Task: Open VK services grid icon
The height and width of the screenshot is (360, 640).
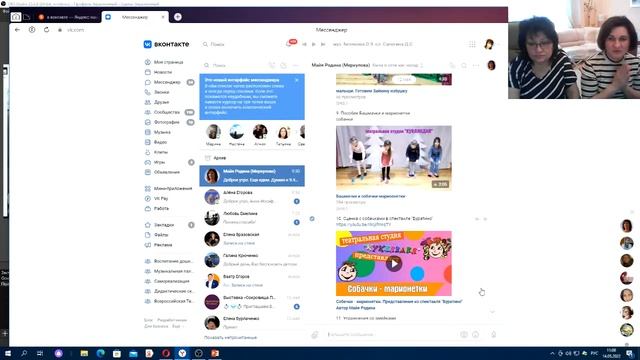Action: [x=472, y=44]
